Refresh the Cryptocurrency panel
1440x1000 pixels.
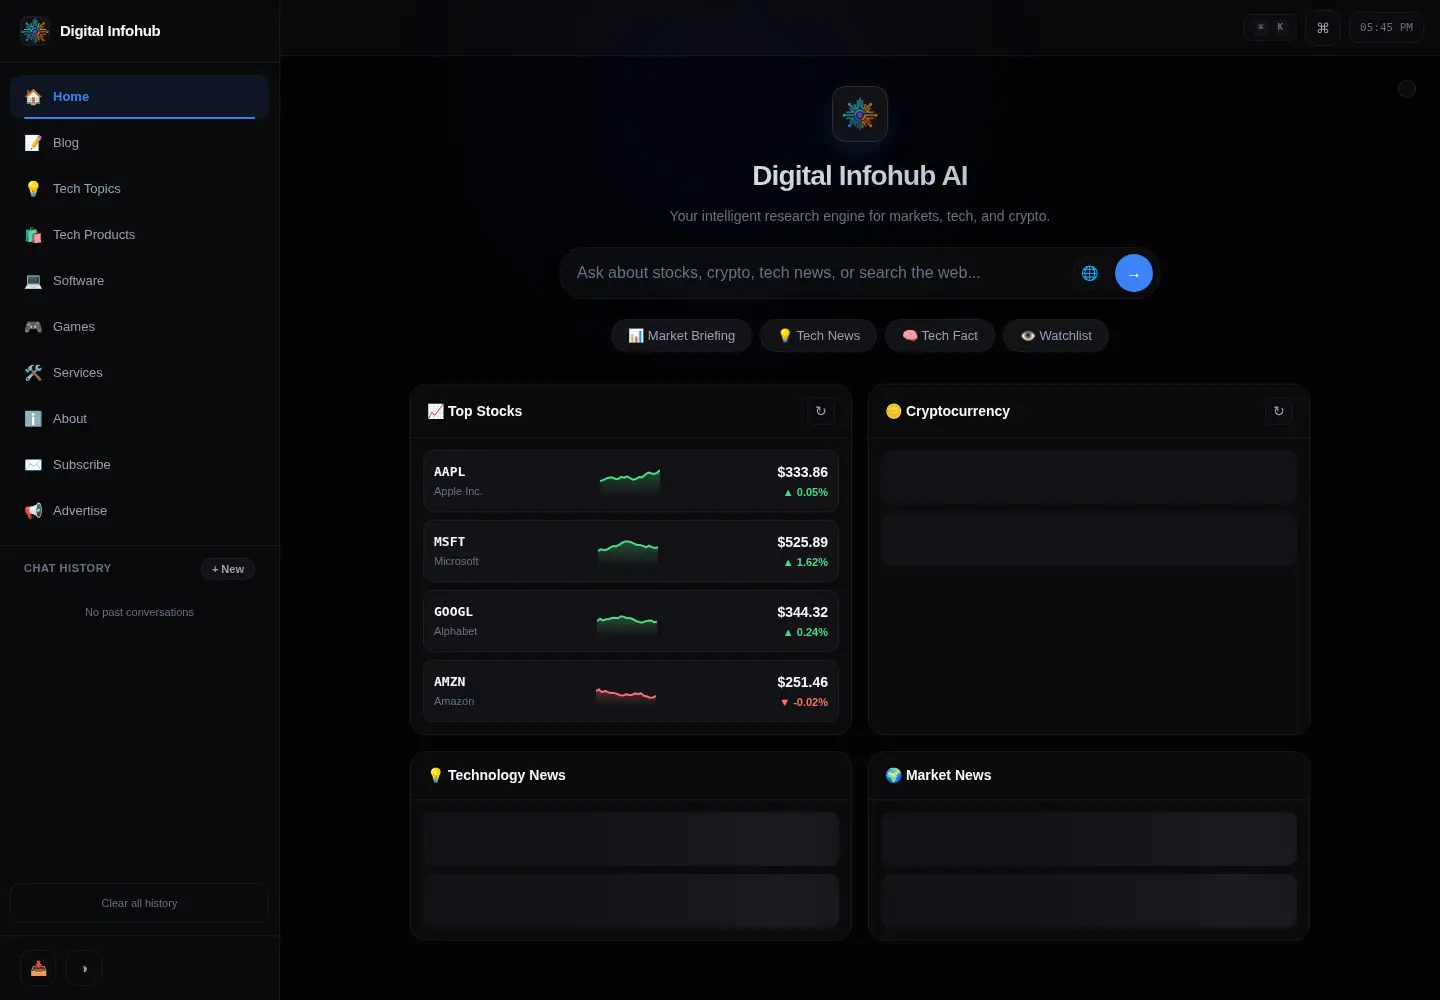coord(1279,411)
